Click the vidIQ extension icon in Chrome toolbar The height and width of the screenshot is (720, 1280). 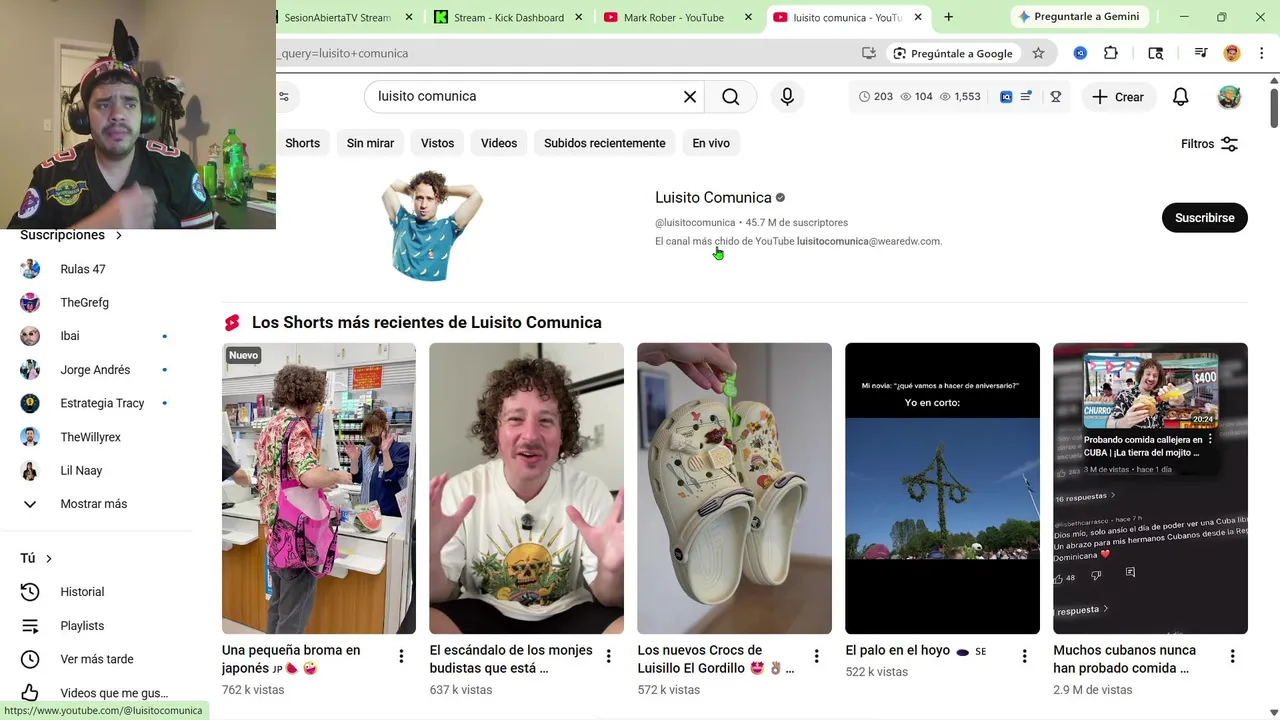click(x=1080, y=53)
